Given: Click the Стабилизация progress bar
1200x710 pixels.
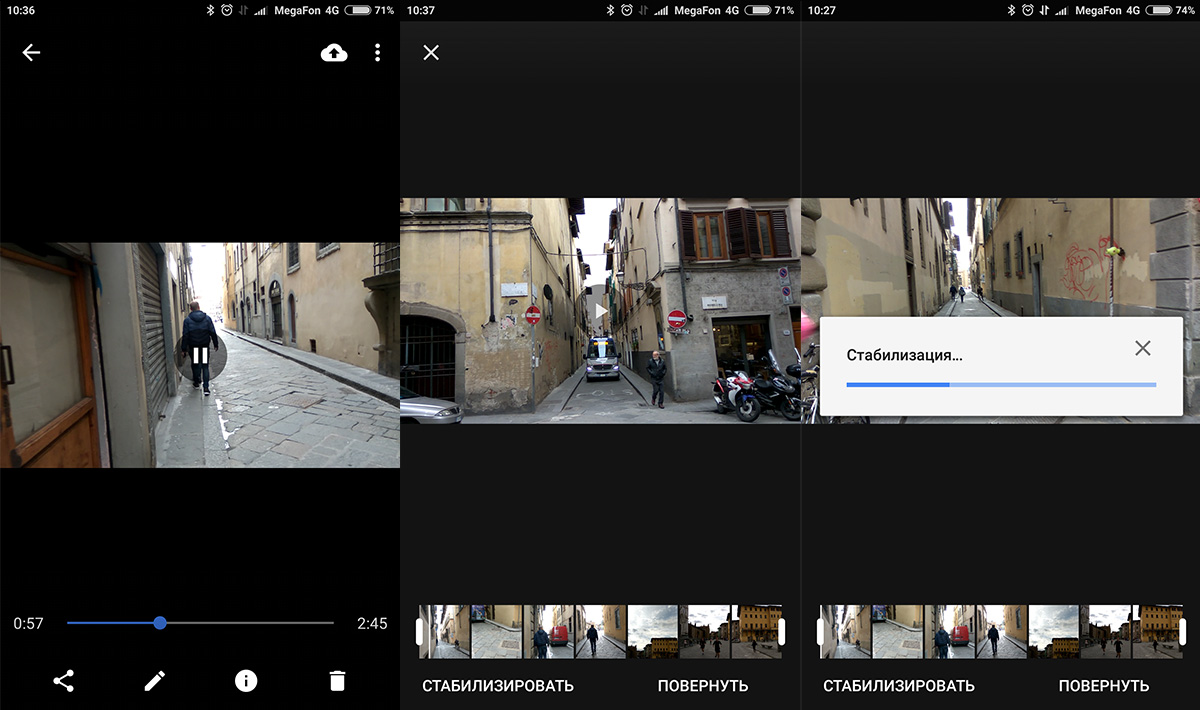Looking at the screenshot, I should point(1001,384).
